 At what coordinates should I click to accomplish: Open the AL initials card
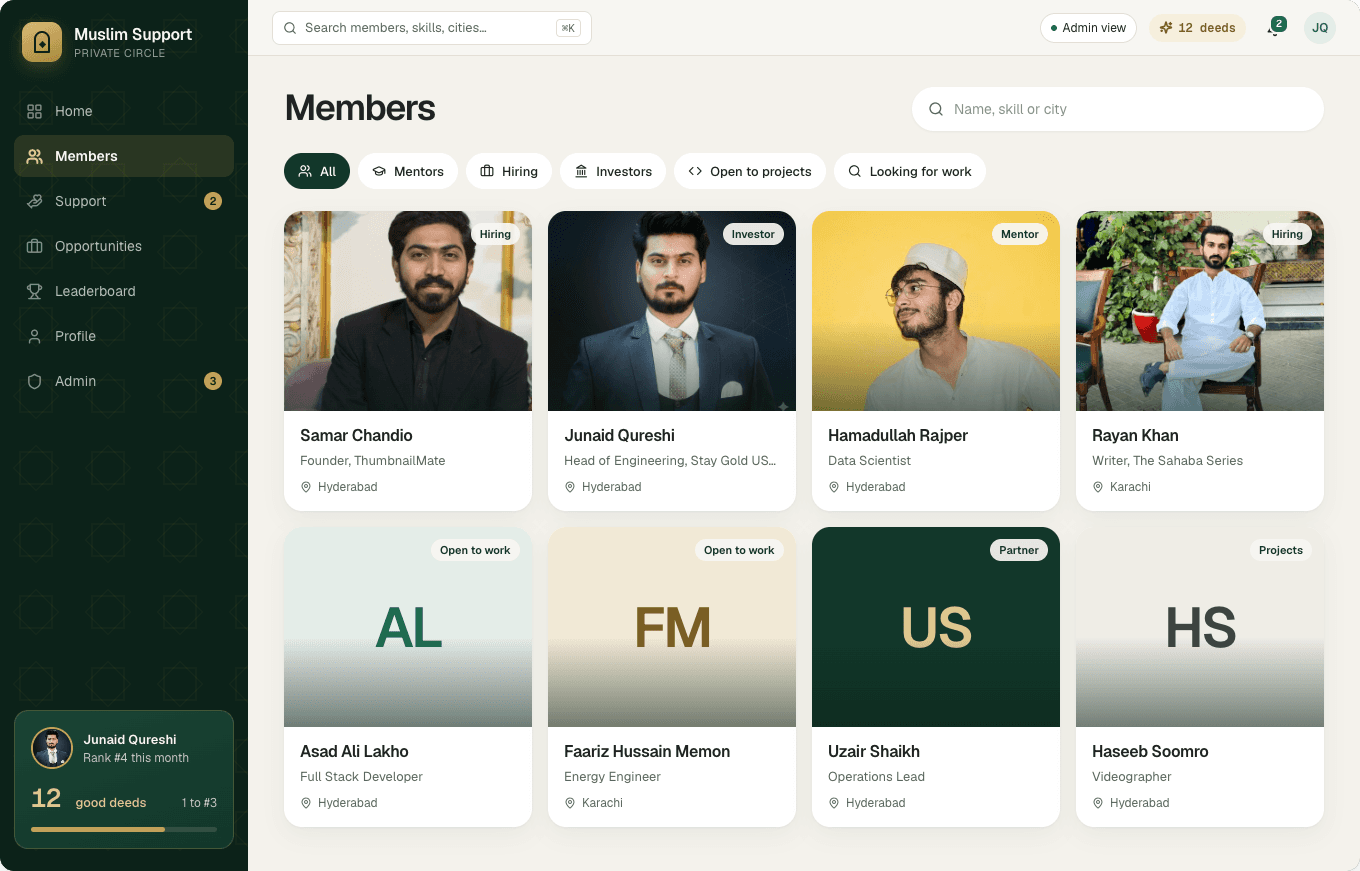click(408, 627)
